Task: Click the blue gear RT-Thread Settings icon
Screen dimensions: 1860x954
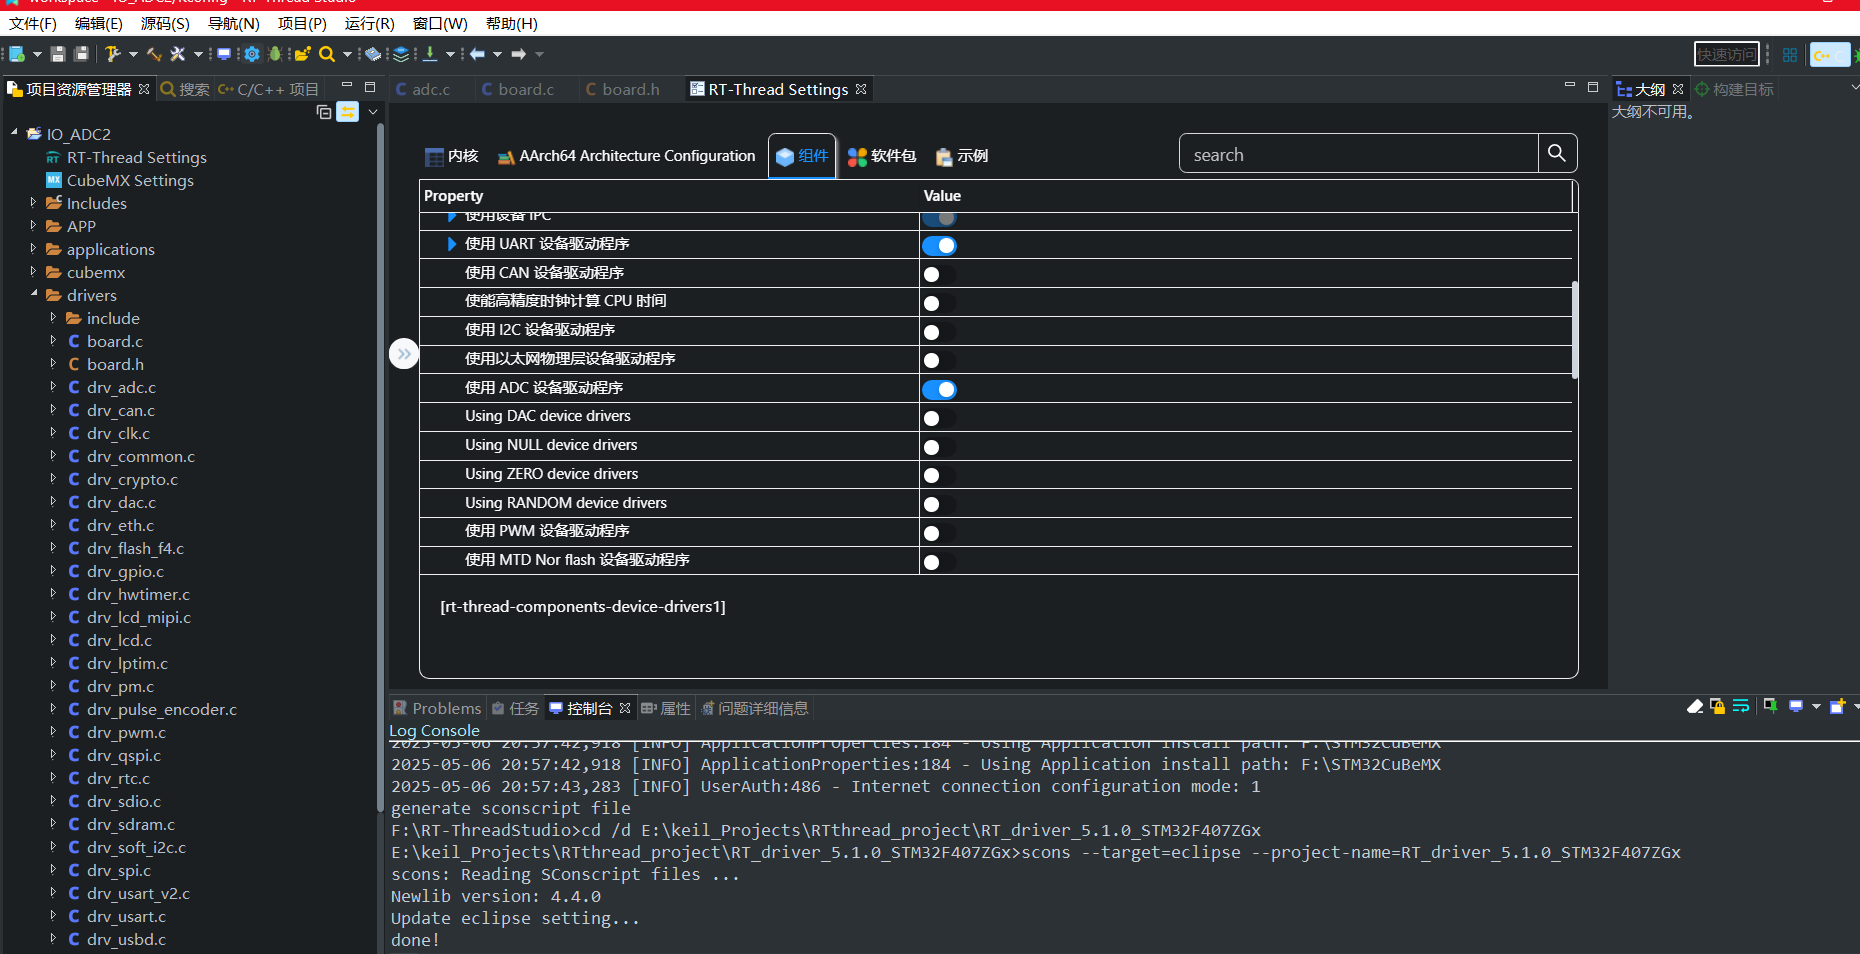Action: click(x=252, y=54)
